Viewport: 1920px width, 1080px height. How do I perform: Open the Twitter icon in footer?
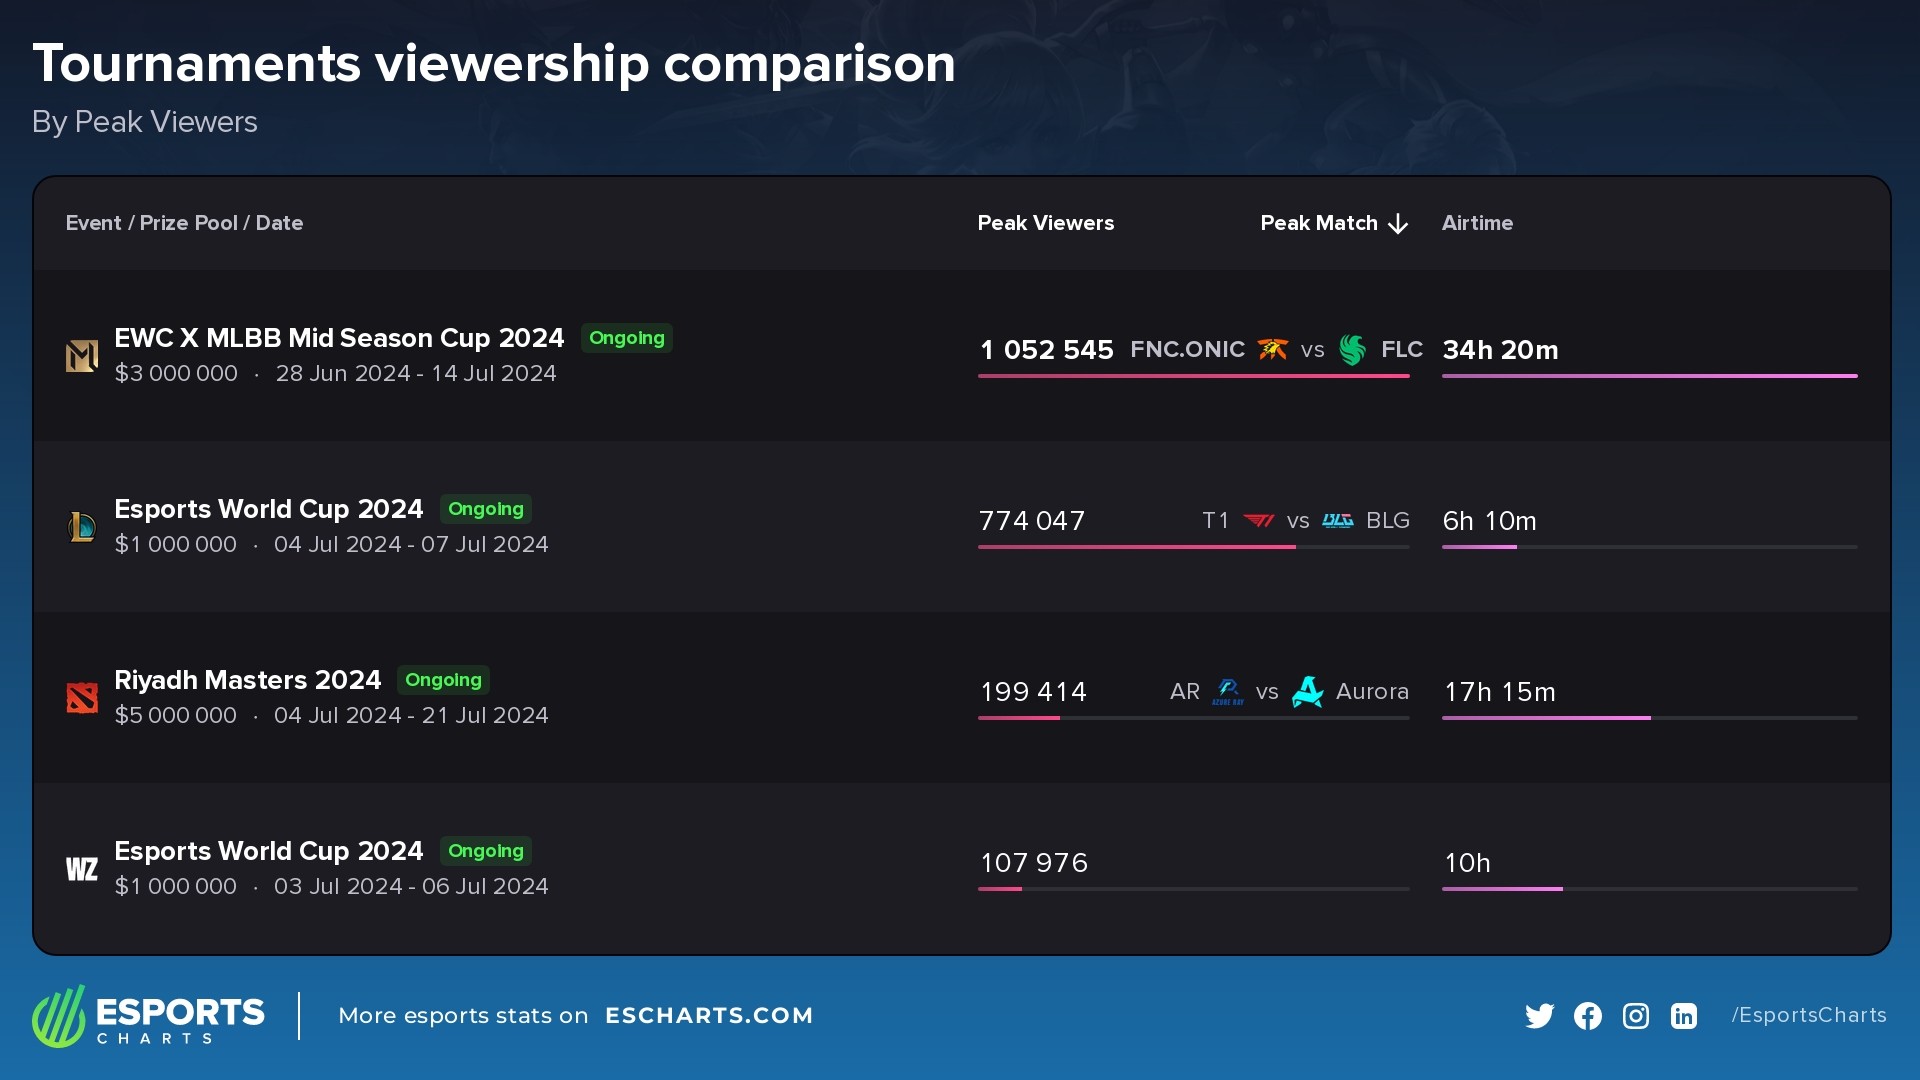[1540, 1016]
